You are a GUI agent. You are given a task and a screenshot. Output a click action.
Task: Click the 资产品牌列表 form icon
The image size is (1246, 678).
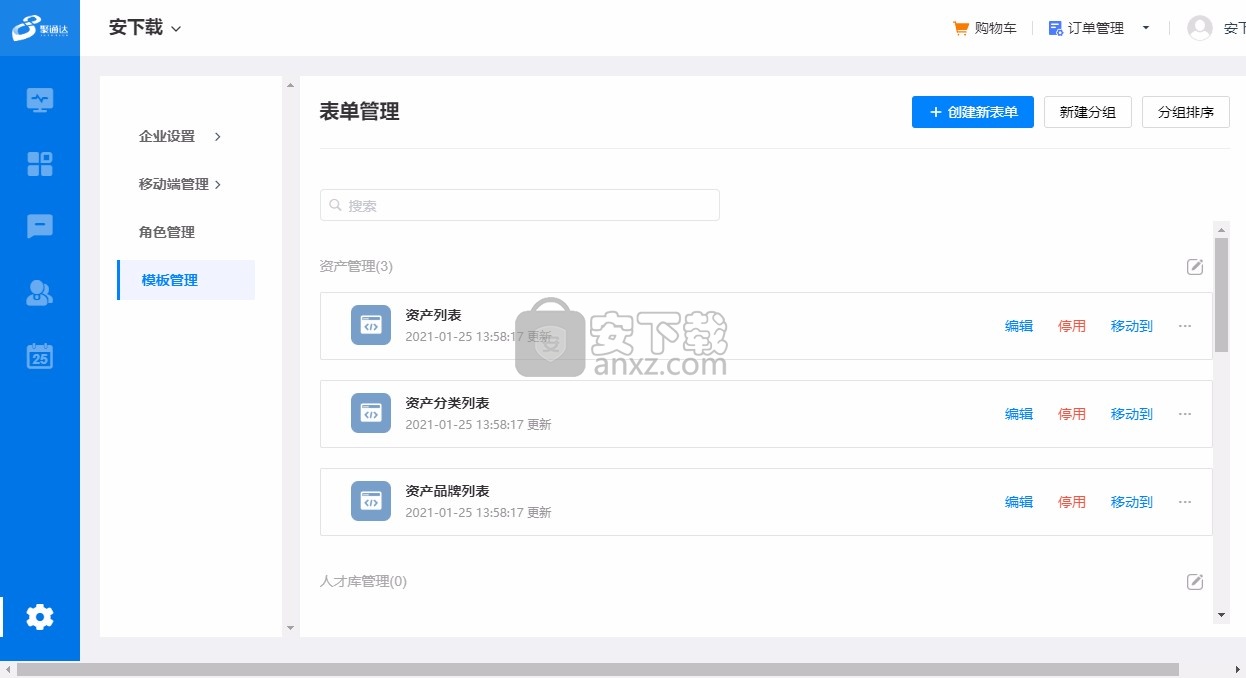coord(371,501)
